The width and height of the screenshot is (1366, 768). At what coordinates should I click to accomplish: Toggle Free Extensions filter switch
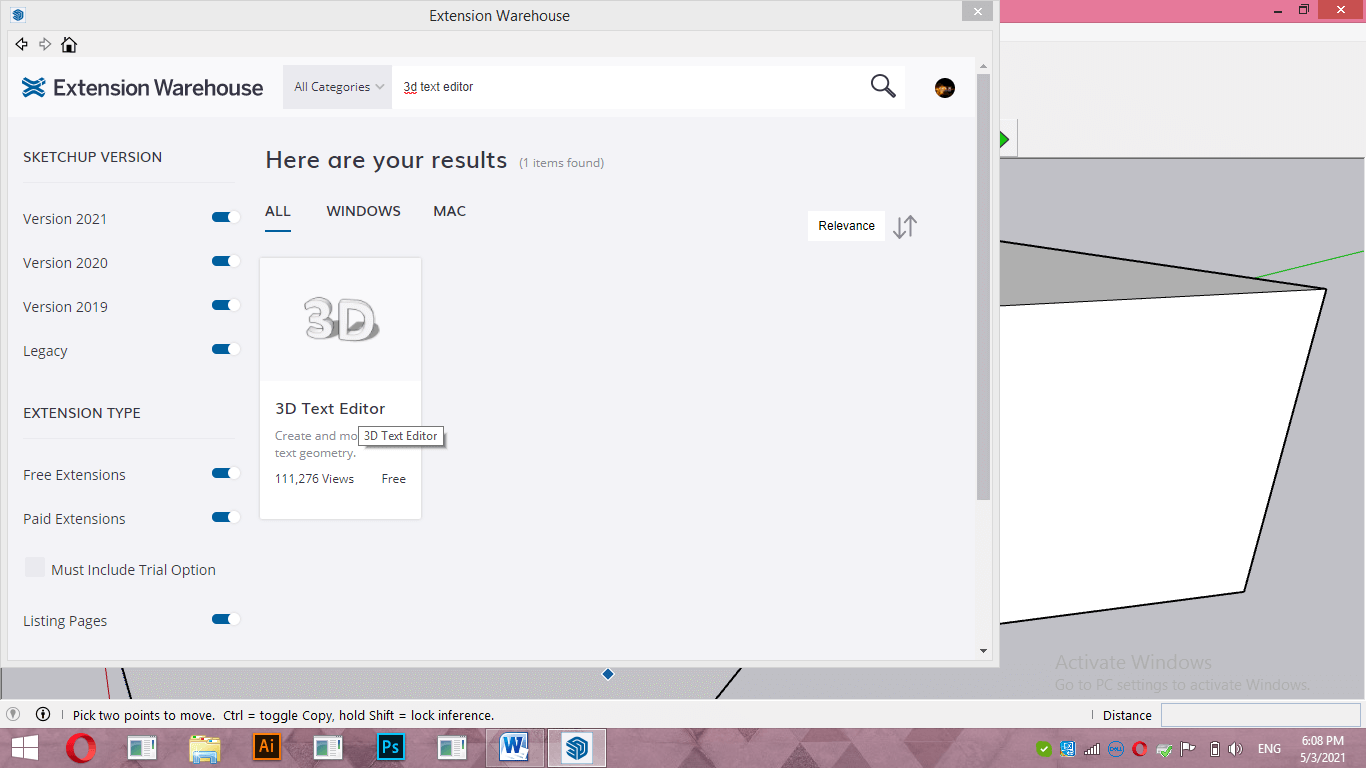[x=226, y=473]
